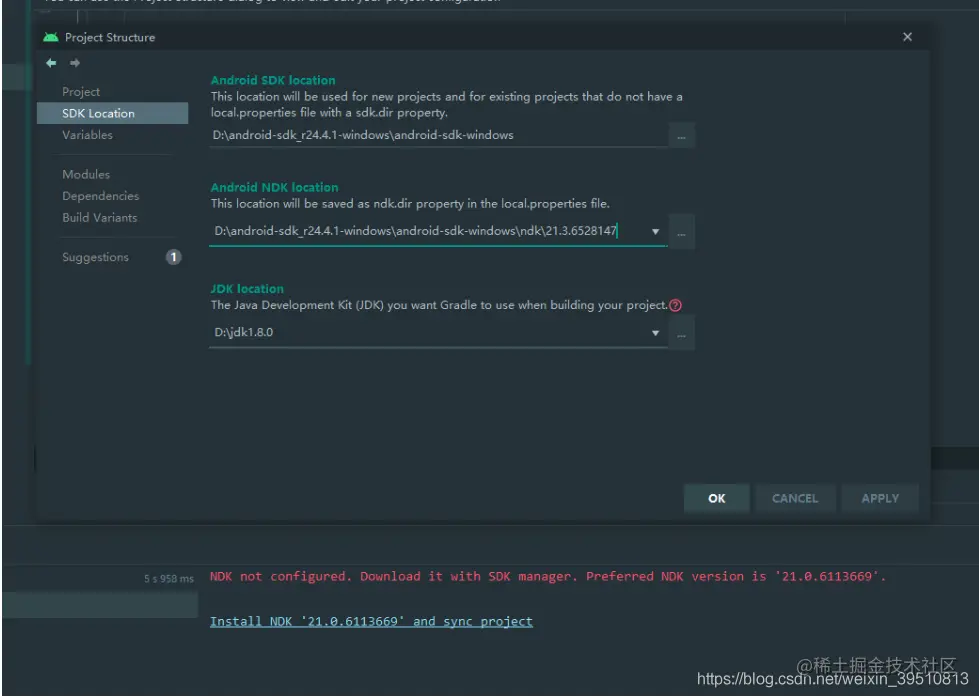Click the Project Structure Android logo icon

click(x=51, y=37)
